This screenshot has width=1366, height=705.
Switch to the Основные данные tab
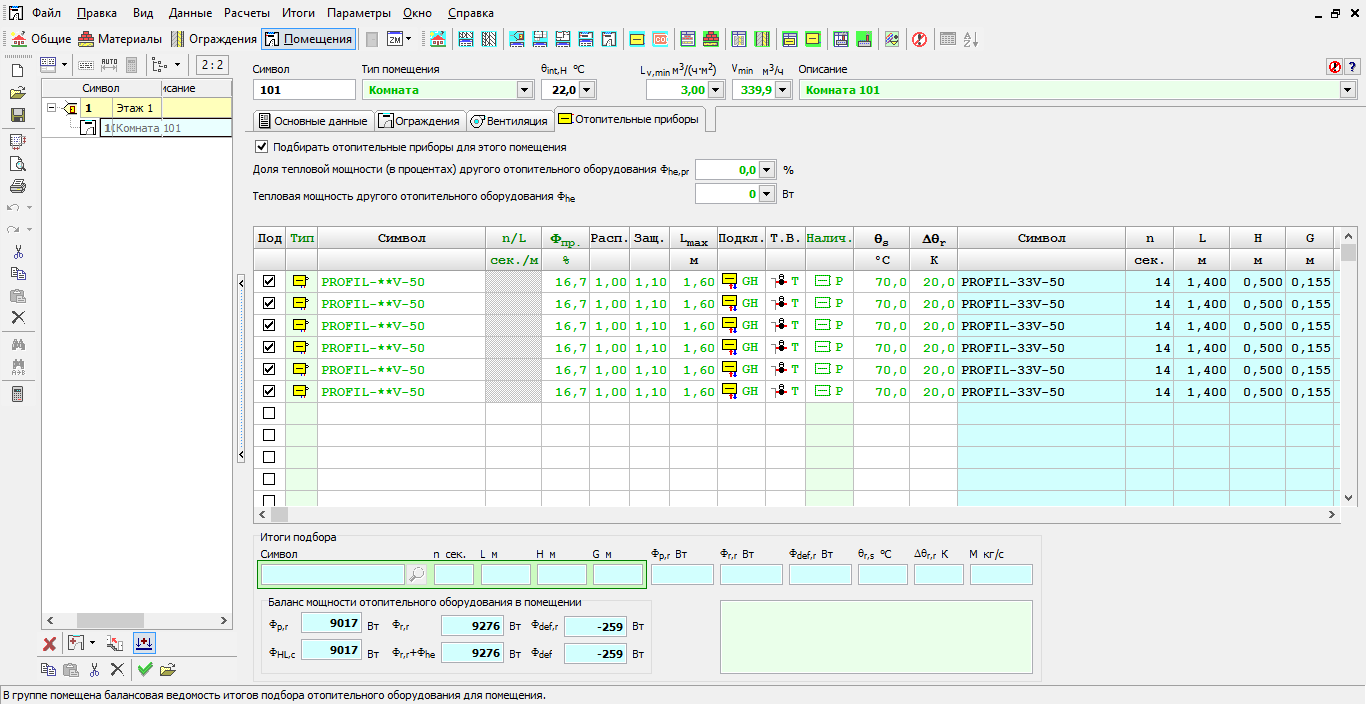[313, 121]
